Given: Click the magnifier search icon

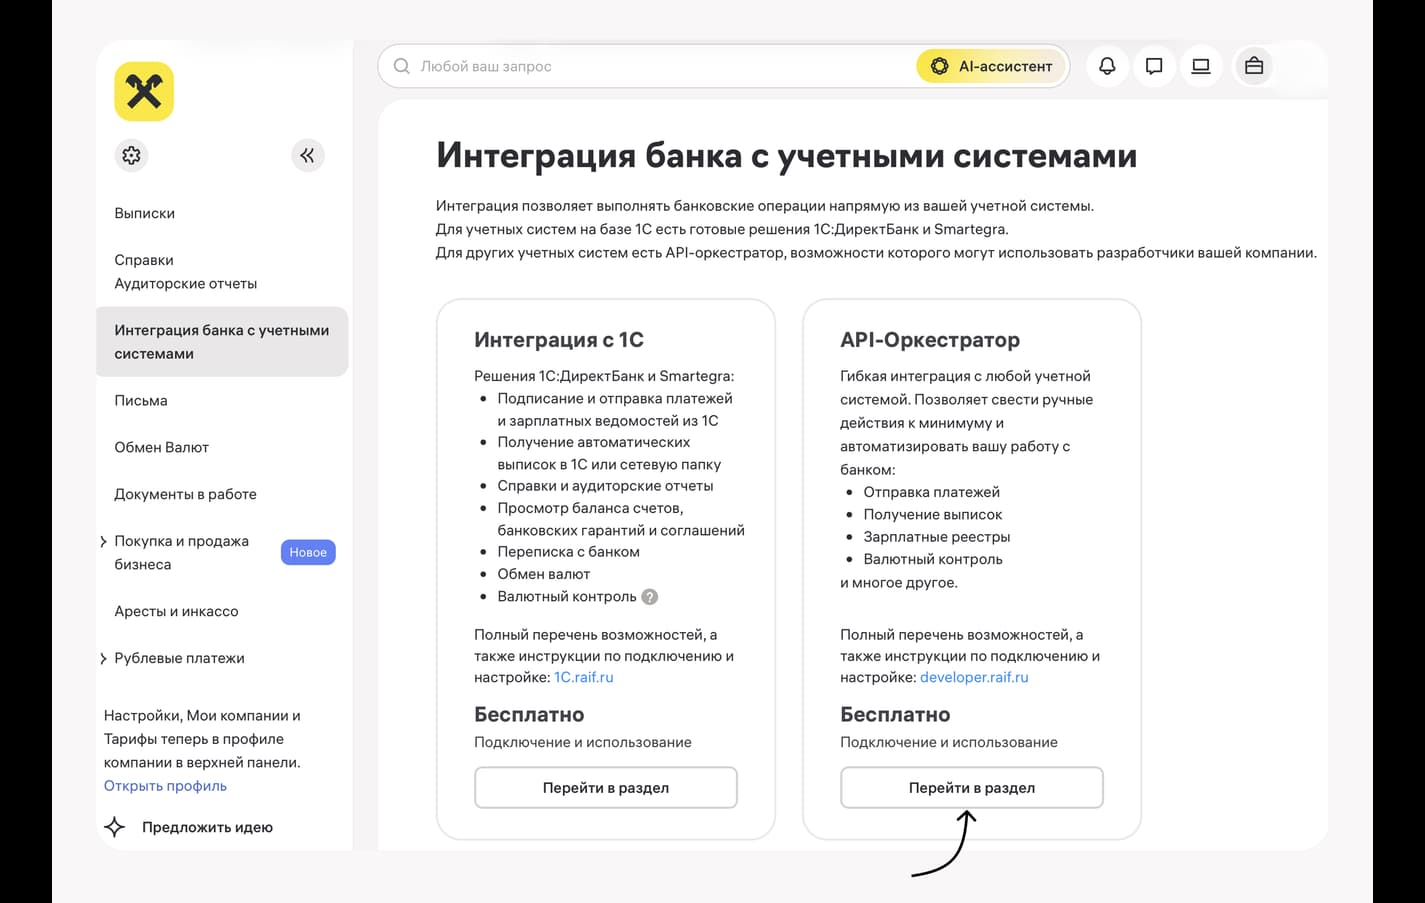Looking at the screenshot, I should pos(402,66).
